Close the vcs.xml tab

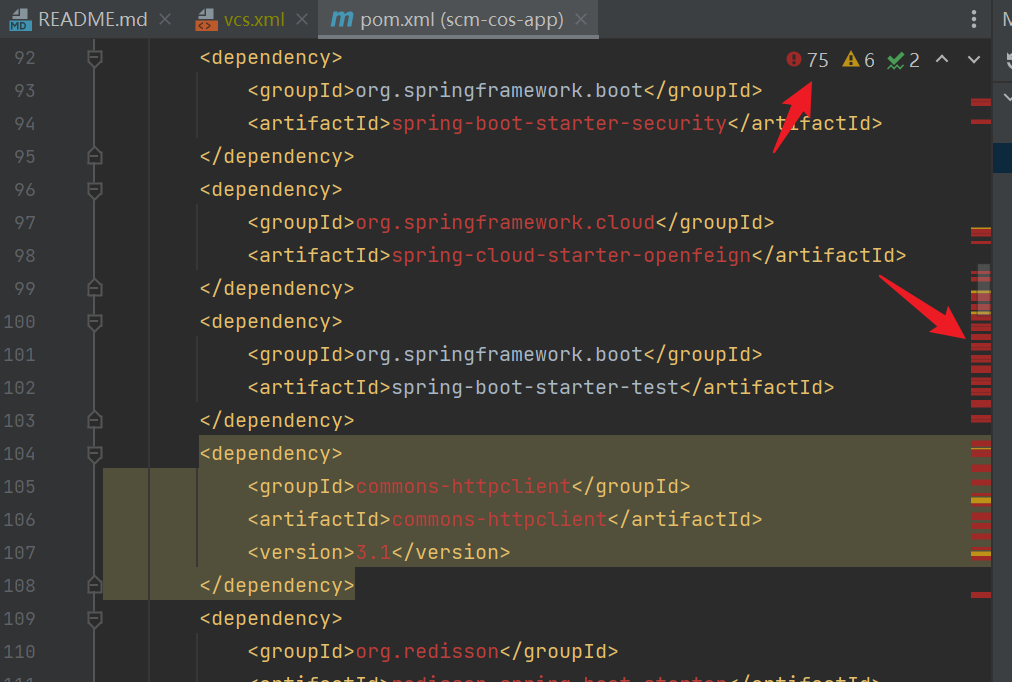(302, 19)
